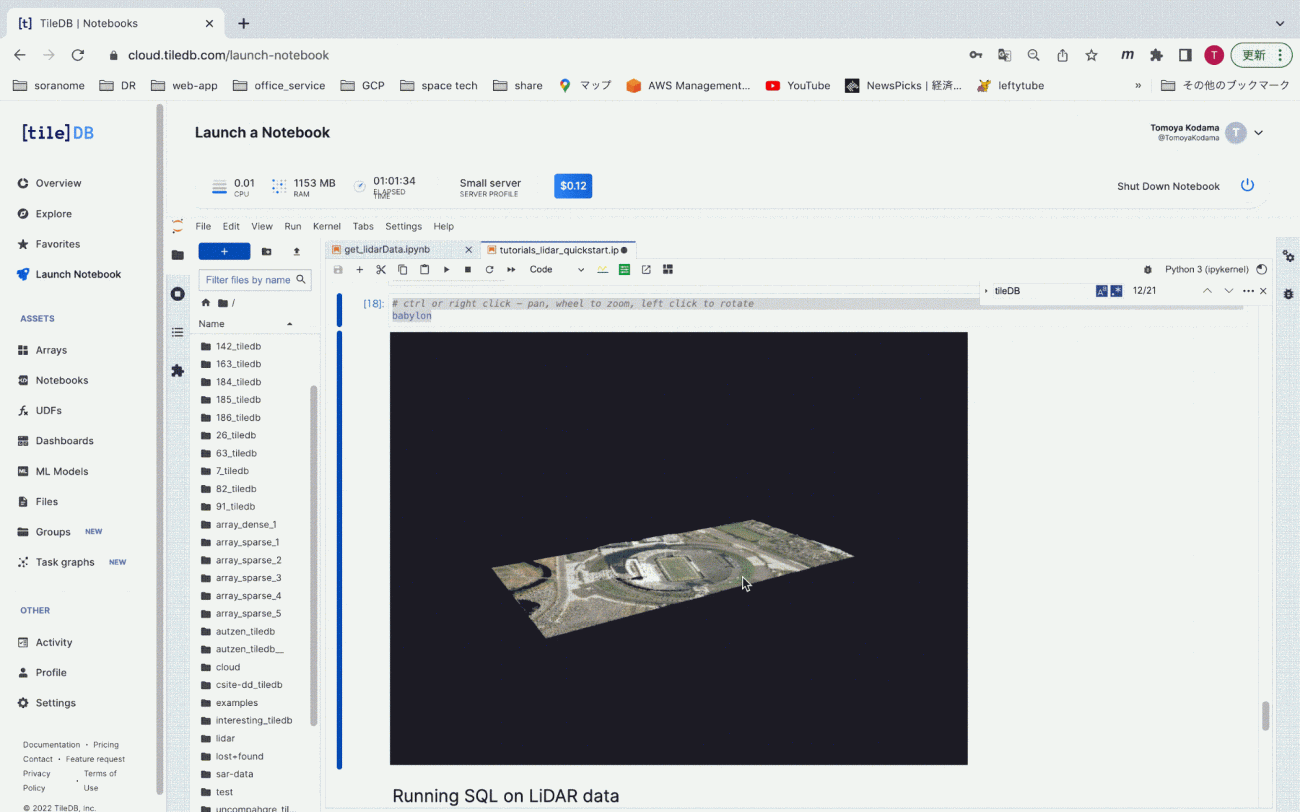1300x812 pixels.
Task: Click the Shut Down Notebook button
Action: [x=1168, y=186]
